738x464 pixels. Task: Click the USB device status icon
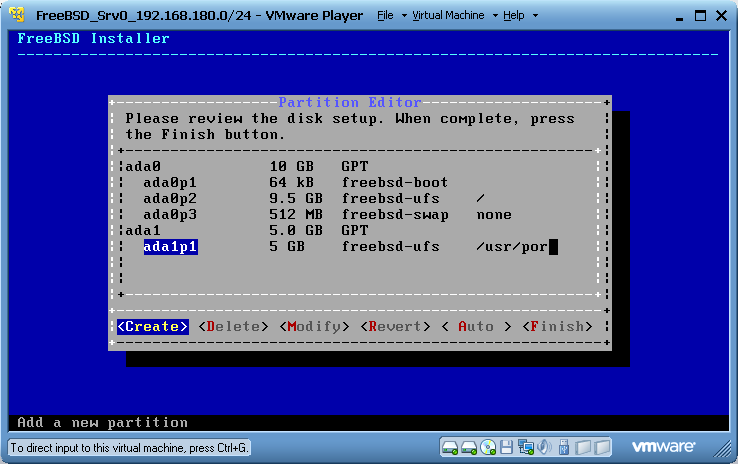coord(566,446)
